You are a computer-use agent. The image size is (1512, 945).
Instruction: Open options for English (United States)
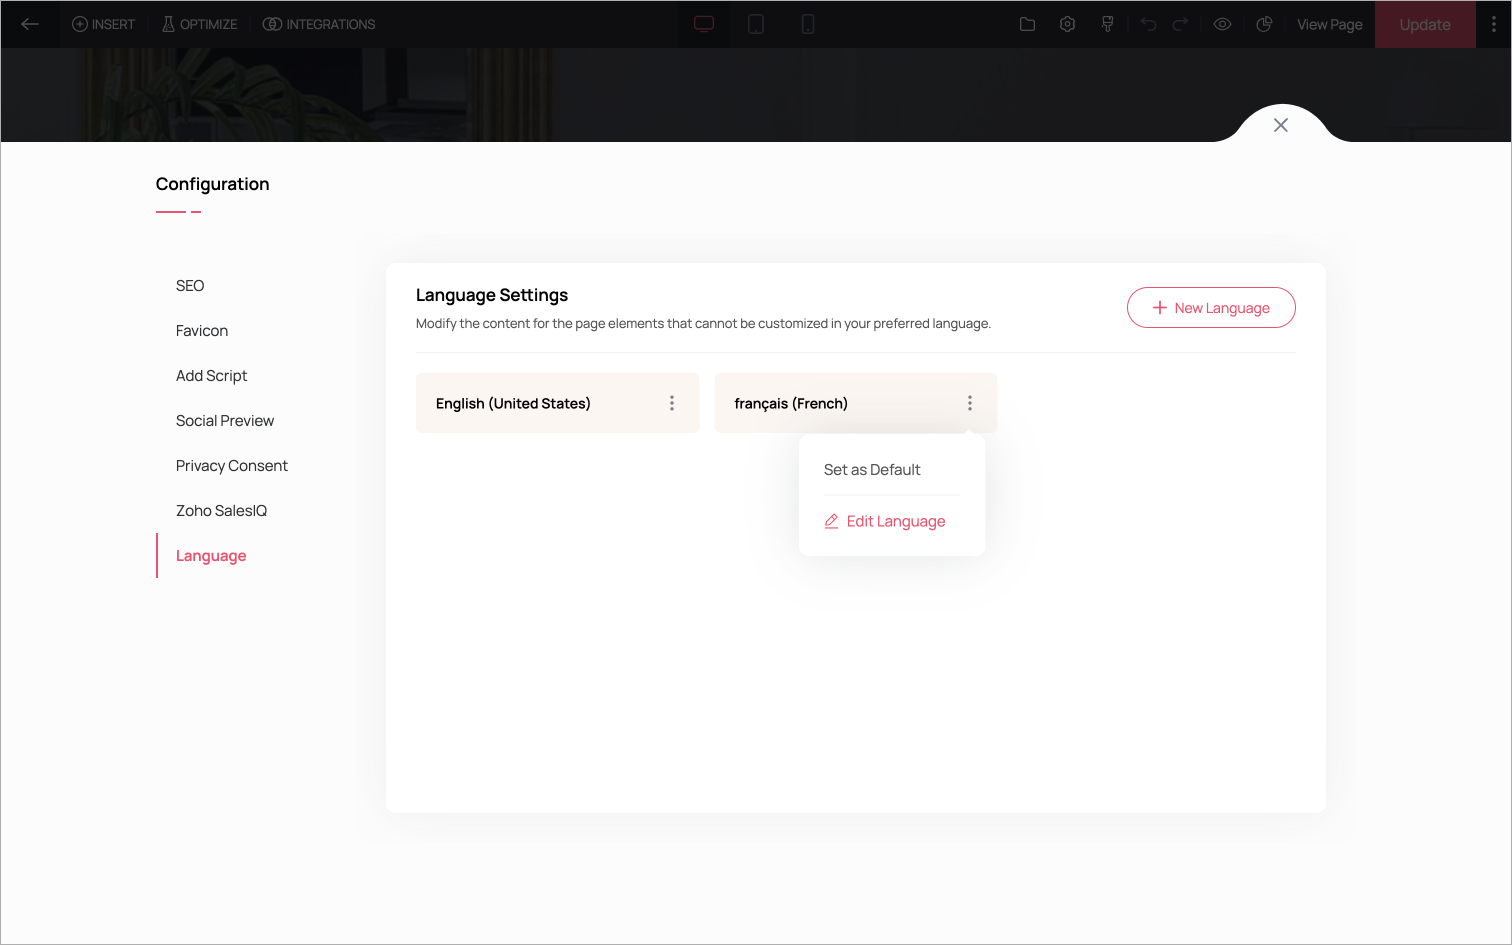tap(672, 403)
